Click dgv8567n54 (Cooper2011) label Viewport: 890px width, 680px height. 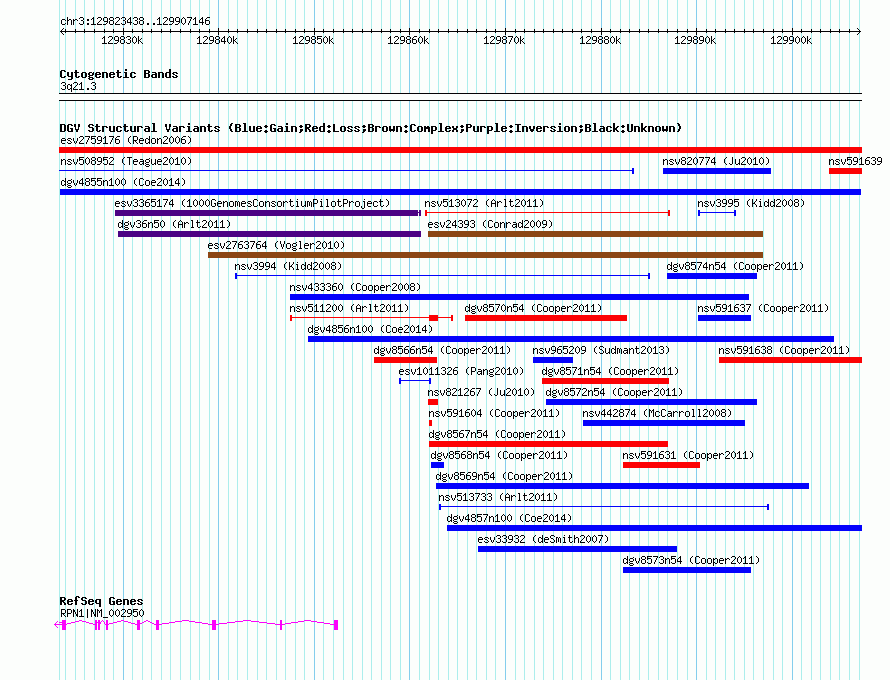coord(497,434)
